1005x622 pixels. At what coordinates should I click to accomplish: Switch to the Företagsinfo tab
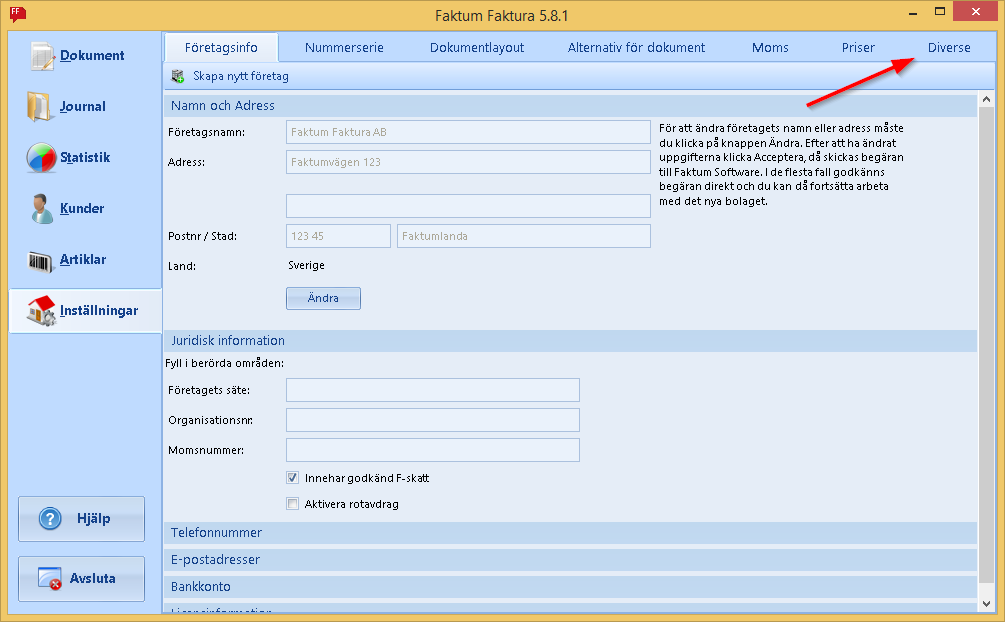(x=221, y=47)
